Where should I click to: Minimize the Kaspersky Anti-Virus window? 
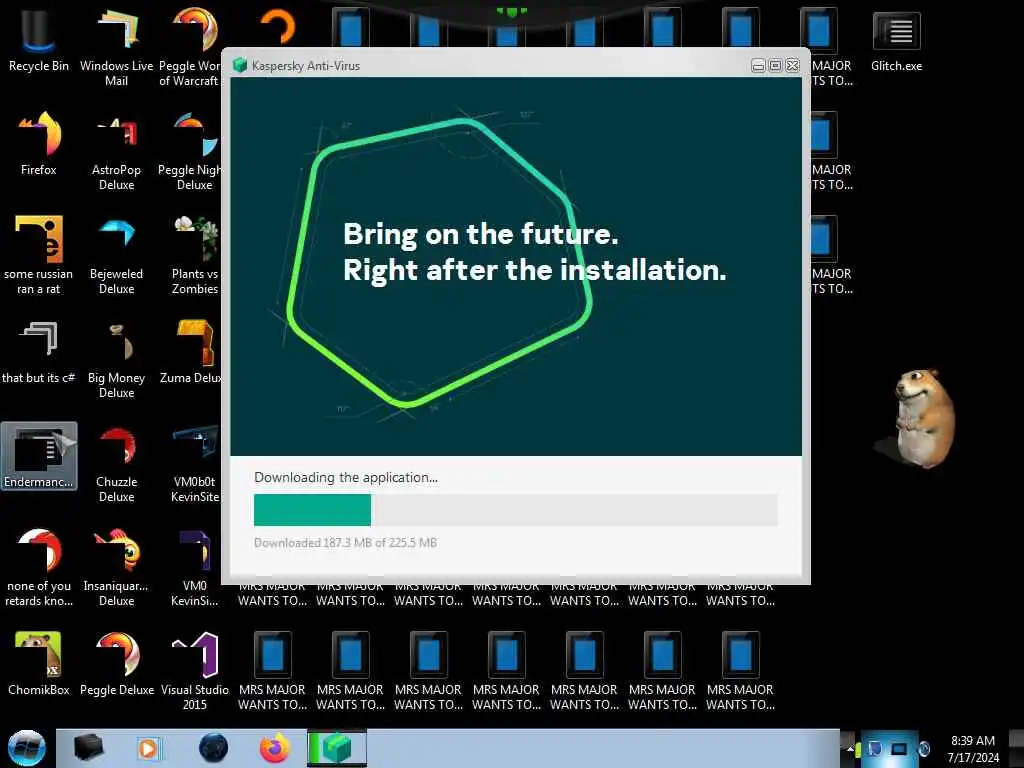pyautogui.click(x=758, y=65)
